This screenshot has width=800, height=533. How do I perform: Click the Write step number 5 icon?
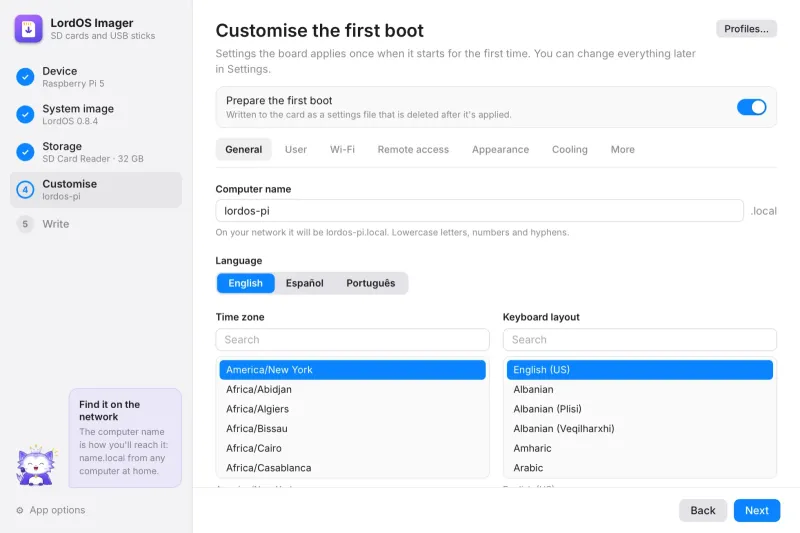(25, 224)
